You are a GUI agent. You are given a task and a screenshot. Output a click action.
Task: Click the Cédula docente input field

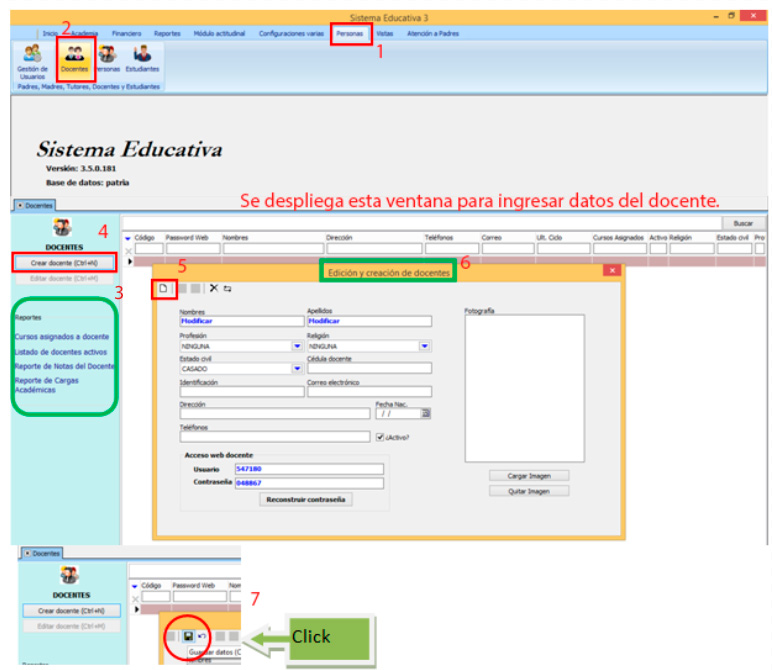369,368
